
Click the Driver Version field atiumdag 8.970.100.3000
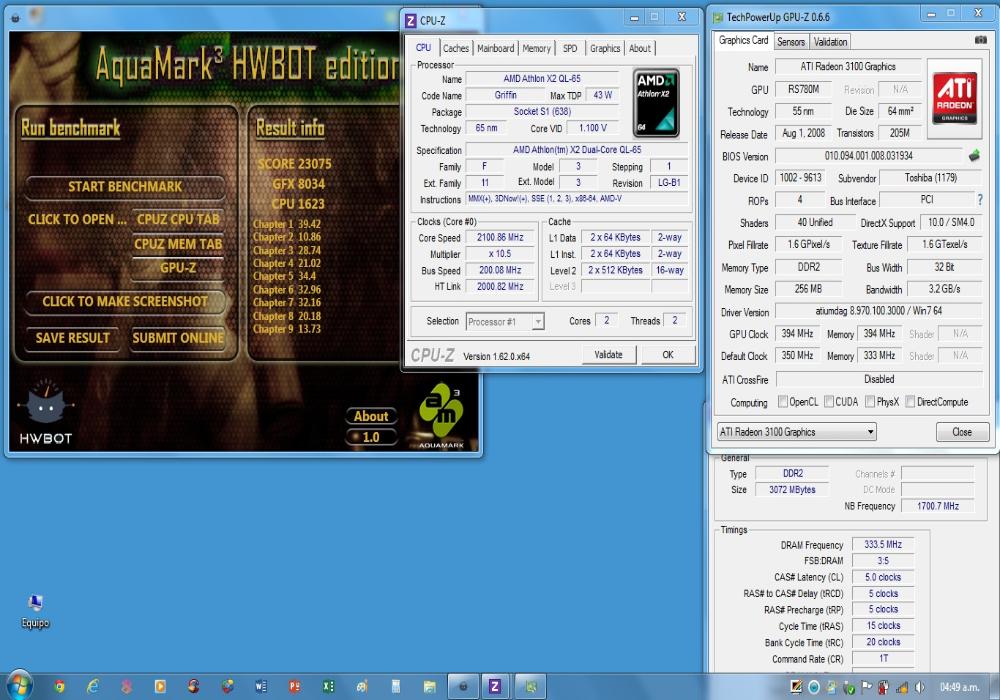click(878, 311)
